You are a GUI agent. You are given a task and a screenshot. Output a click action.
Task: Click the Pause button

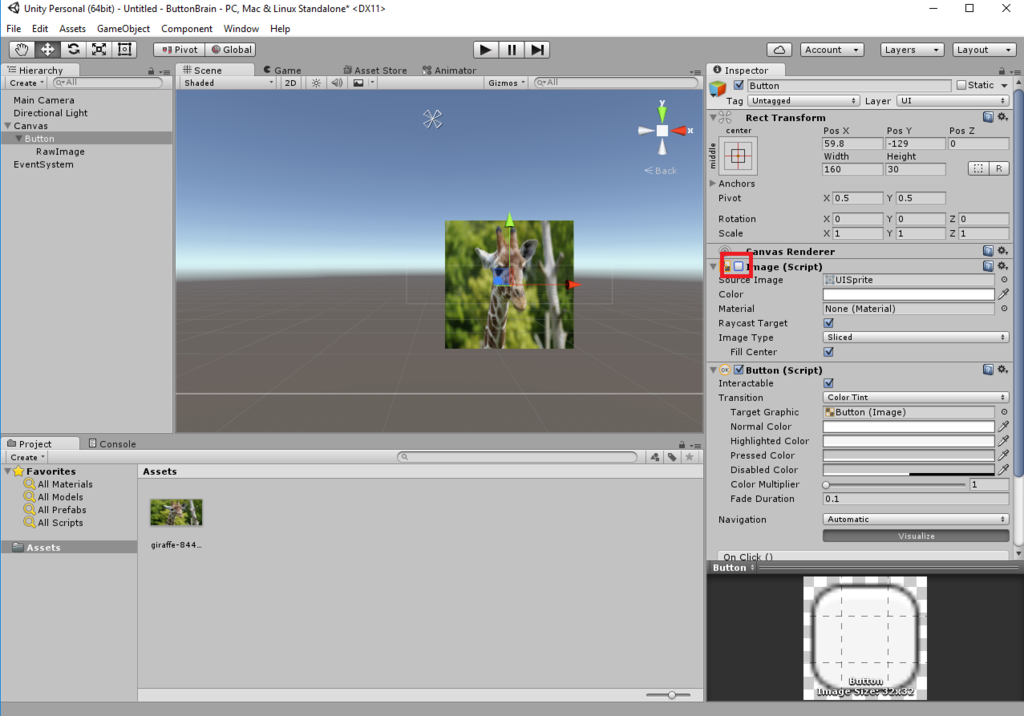511,50
